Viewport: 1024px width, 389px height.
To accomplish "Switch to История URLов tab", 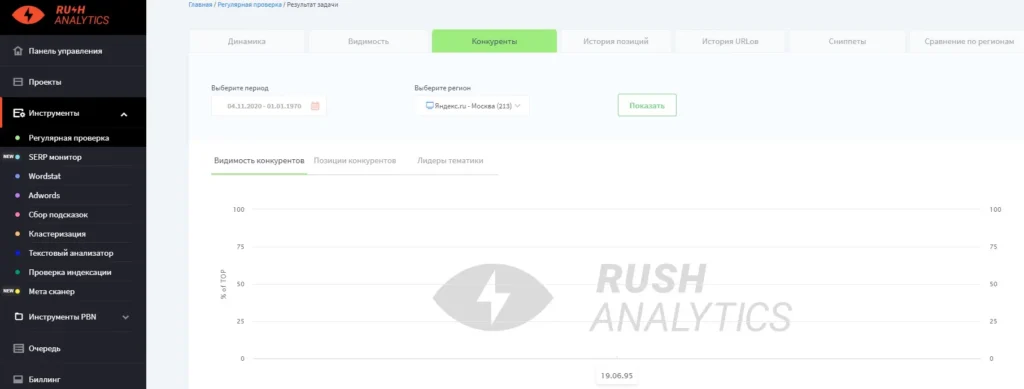I will pos(730,41).
